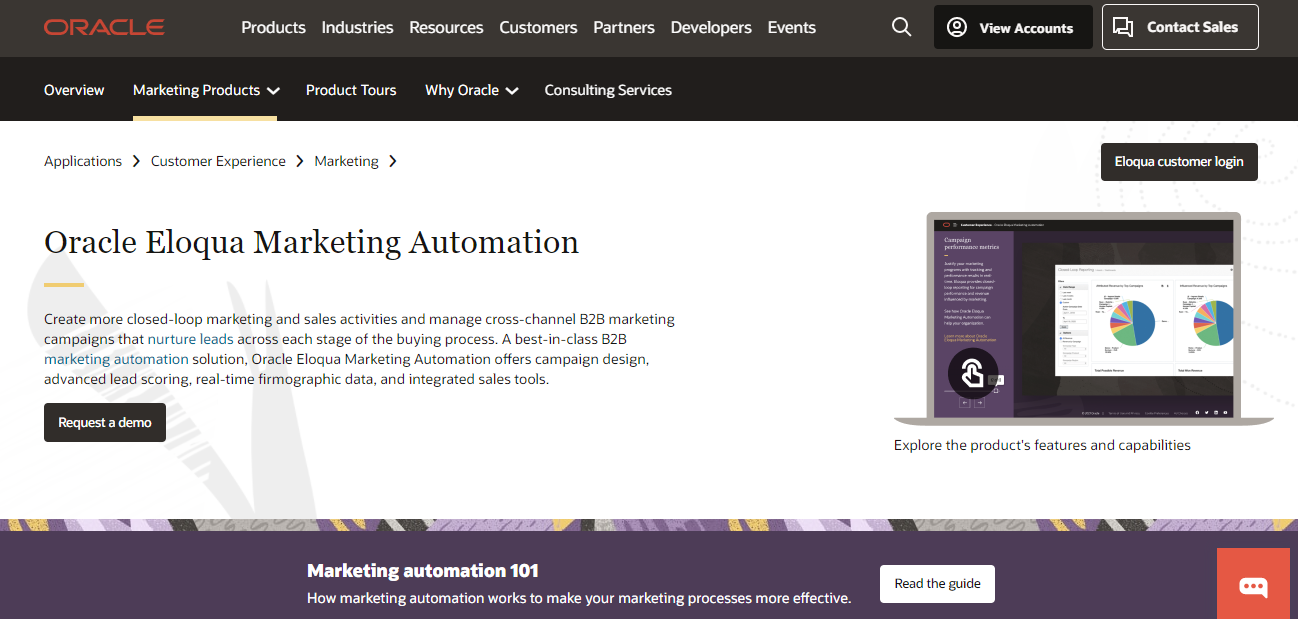
Task: Click the Eloqua customer login button
Action: [1179, 162]
